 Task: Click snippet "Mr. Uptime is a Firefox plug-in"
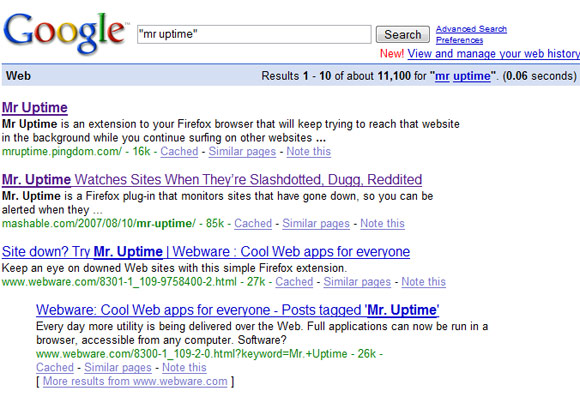(218, 203)
